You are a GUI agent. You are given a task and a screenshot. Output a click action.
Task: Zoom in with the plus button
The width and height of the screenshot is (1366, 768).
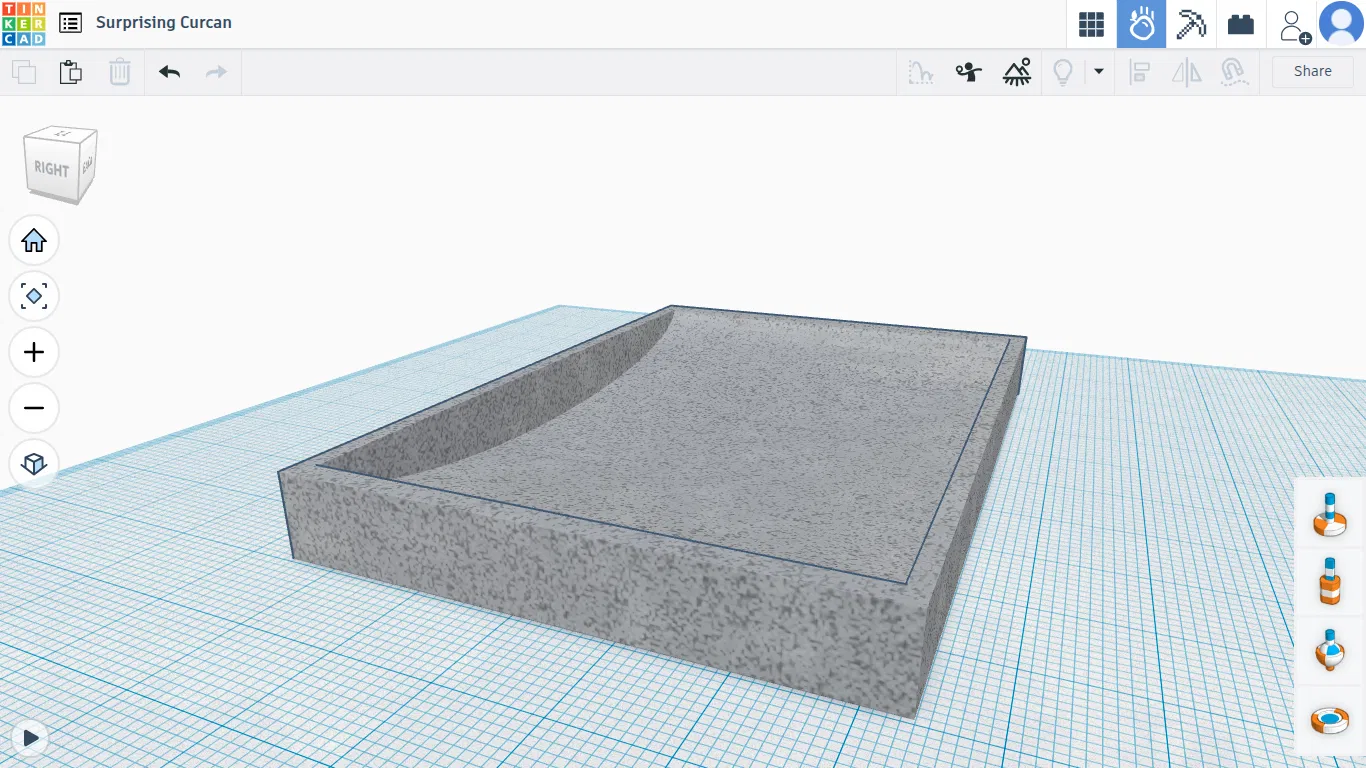[34, 352]
